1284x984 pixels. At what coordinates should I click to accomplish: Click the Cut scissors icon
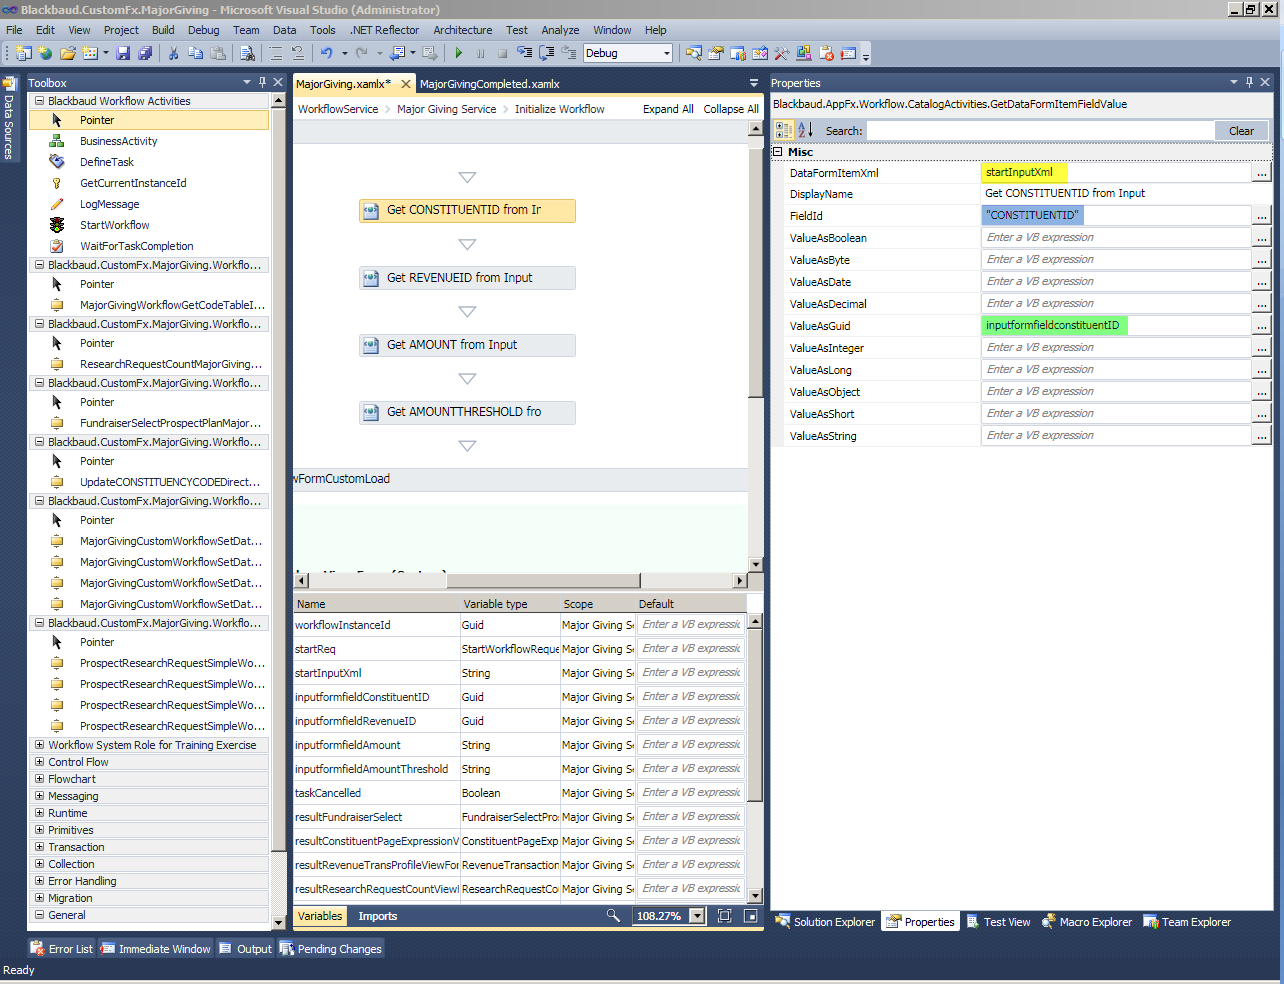tap(173, 53)
